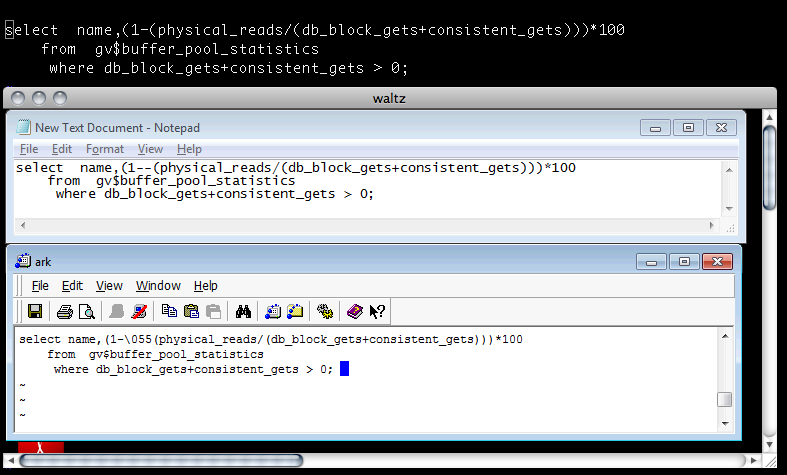
Task: Click the waltz vertical scrollbar thumb
Action: coord(769,167)
